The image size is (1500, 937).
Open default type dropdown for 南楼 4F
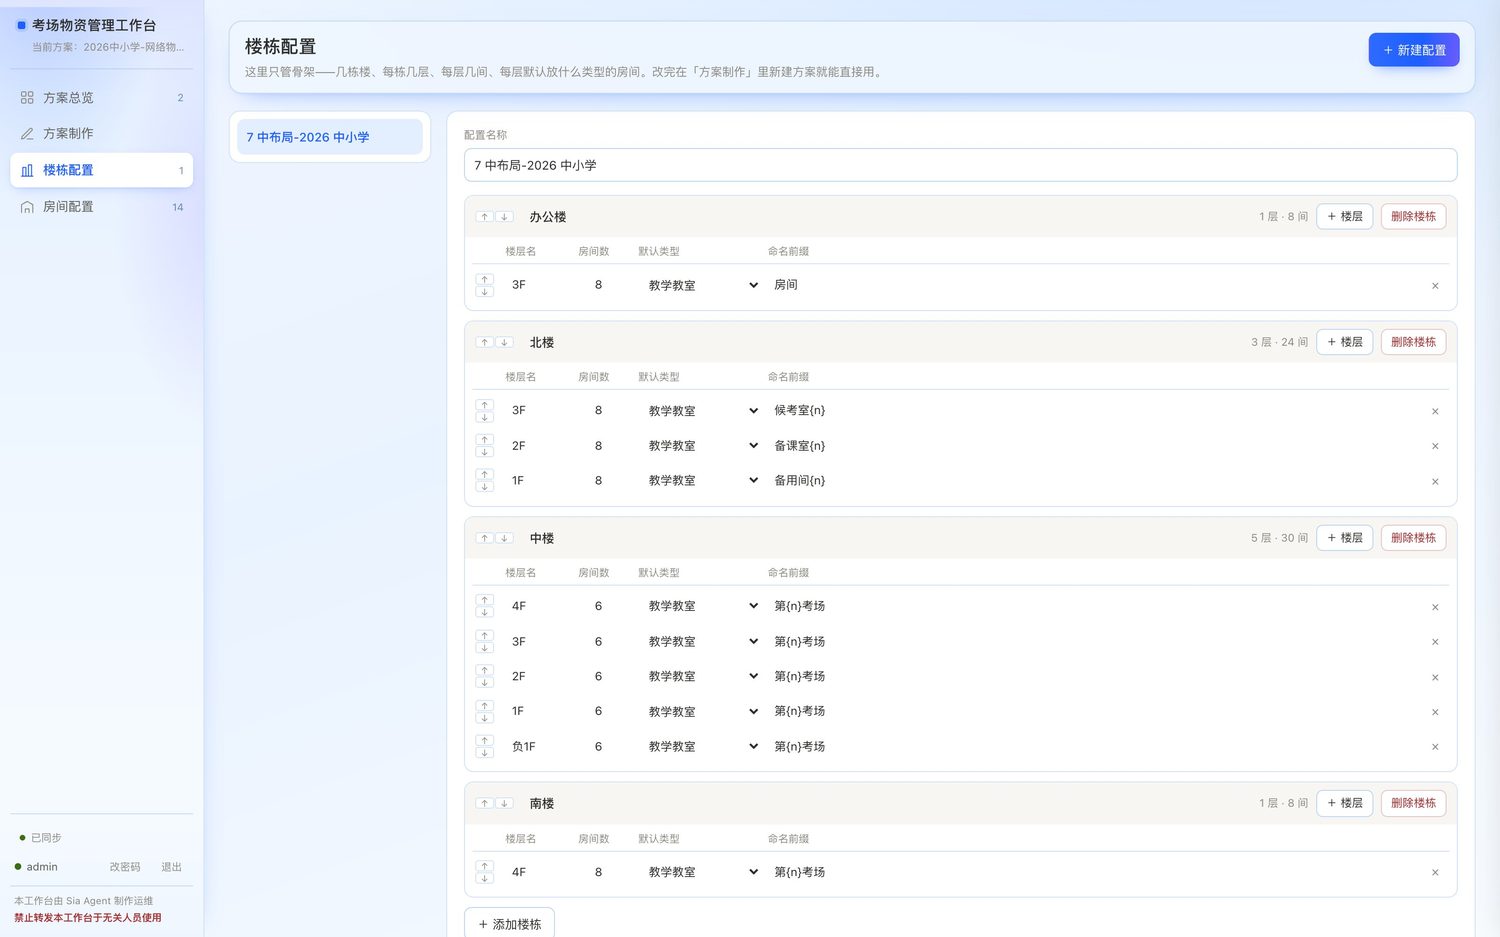pyautogui.click(x=702, y=872)
